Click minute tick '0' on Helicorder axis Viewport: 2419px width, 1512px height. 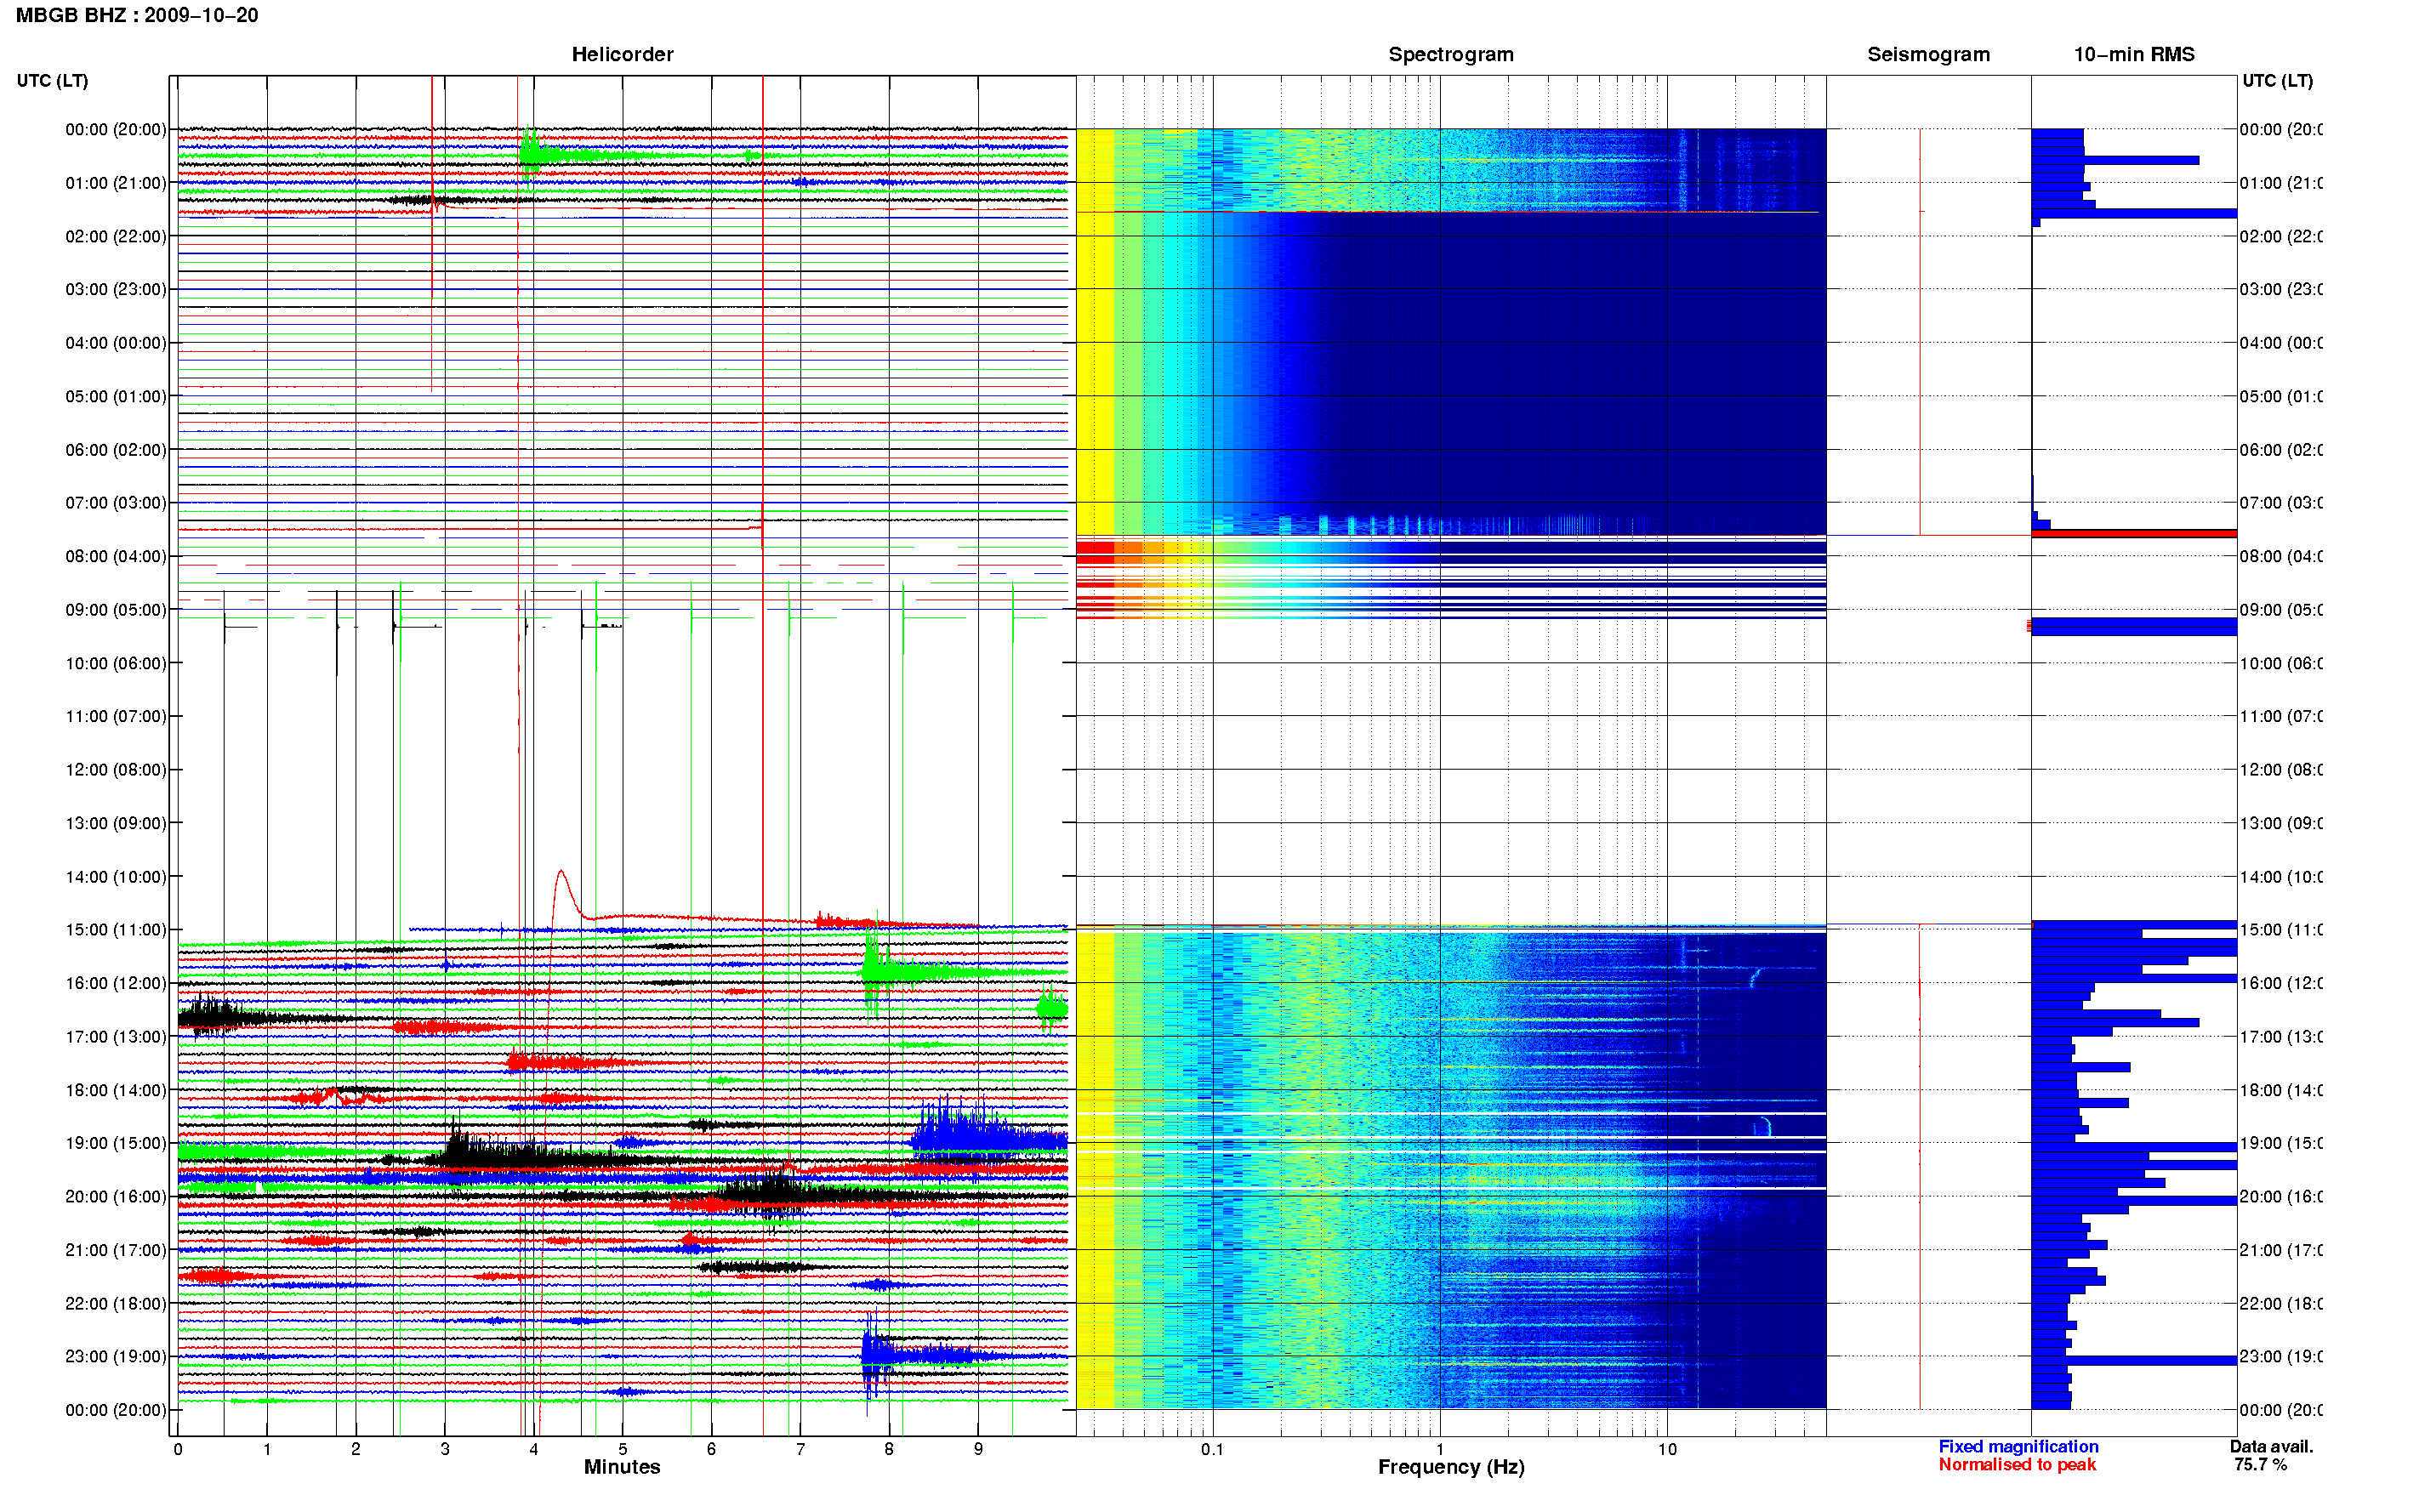pos(178,1449)
